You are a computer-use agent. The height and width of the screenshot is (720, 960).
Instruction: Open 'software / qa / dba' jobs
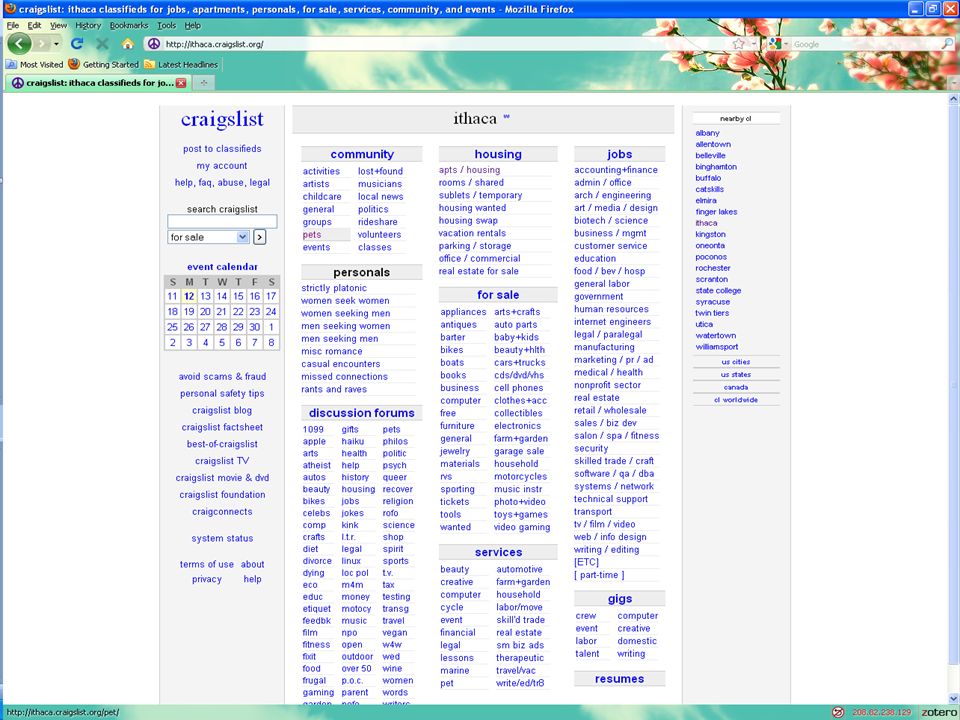coord(614,473)
